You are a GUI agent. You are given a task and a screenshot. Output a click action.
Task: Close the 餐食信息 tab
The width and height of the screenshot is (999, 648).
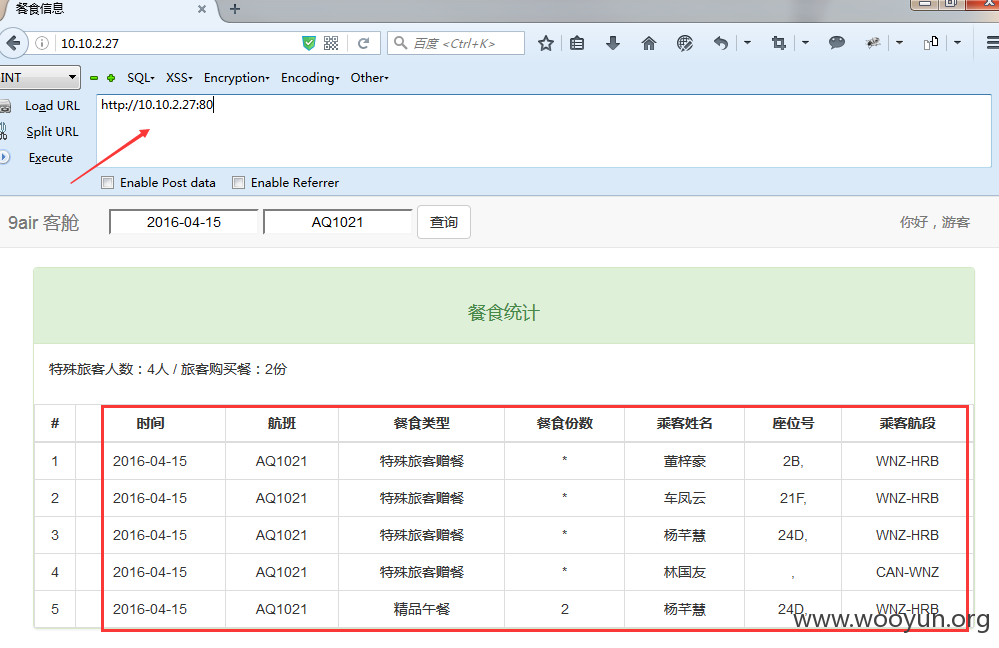point(202,9)
